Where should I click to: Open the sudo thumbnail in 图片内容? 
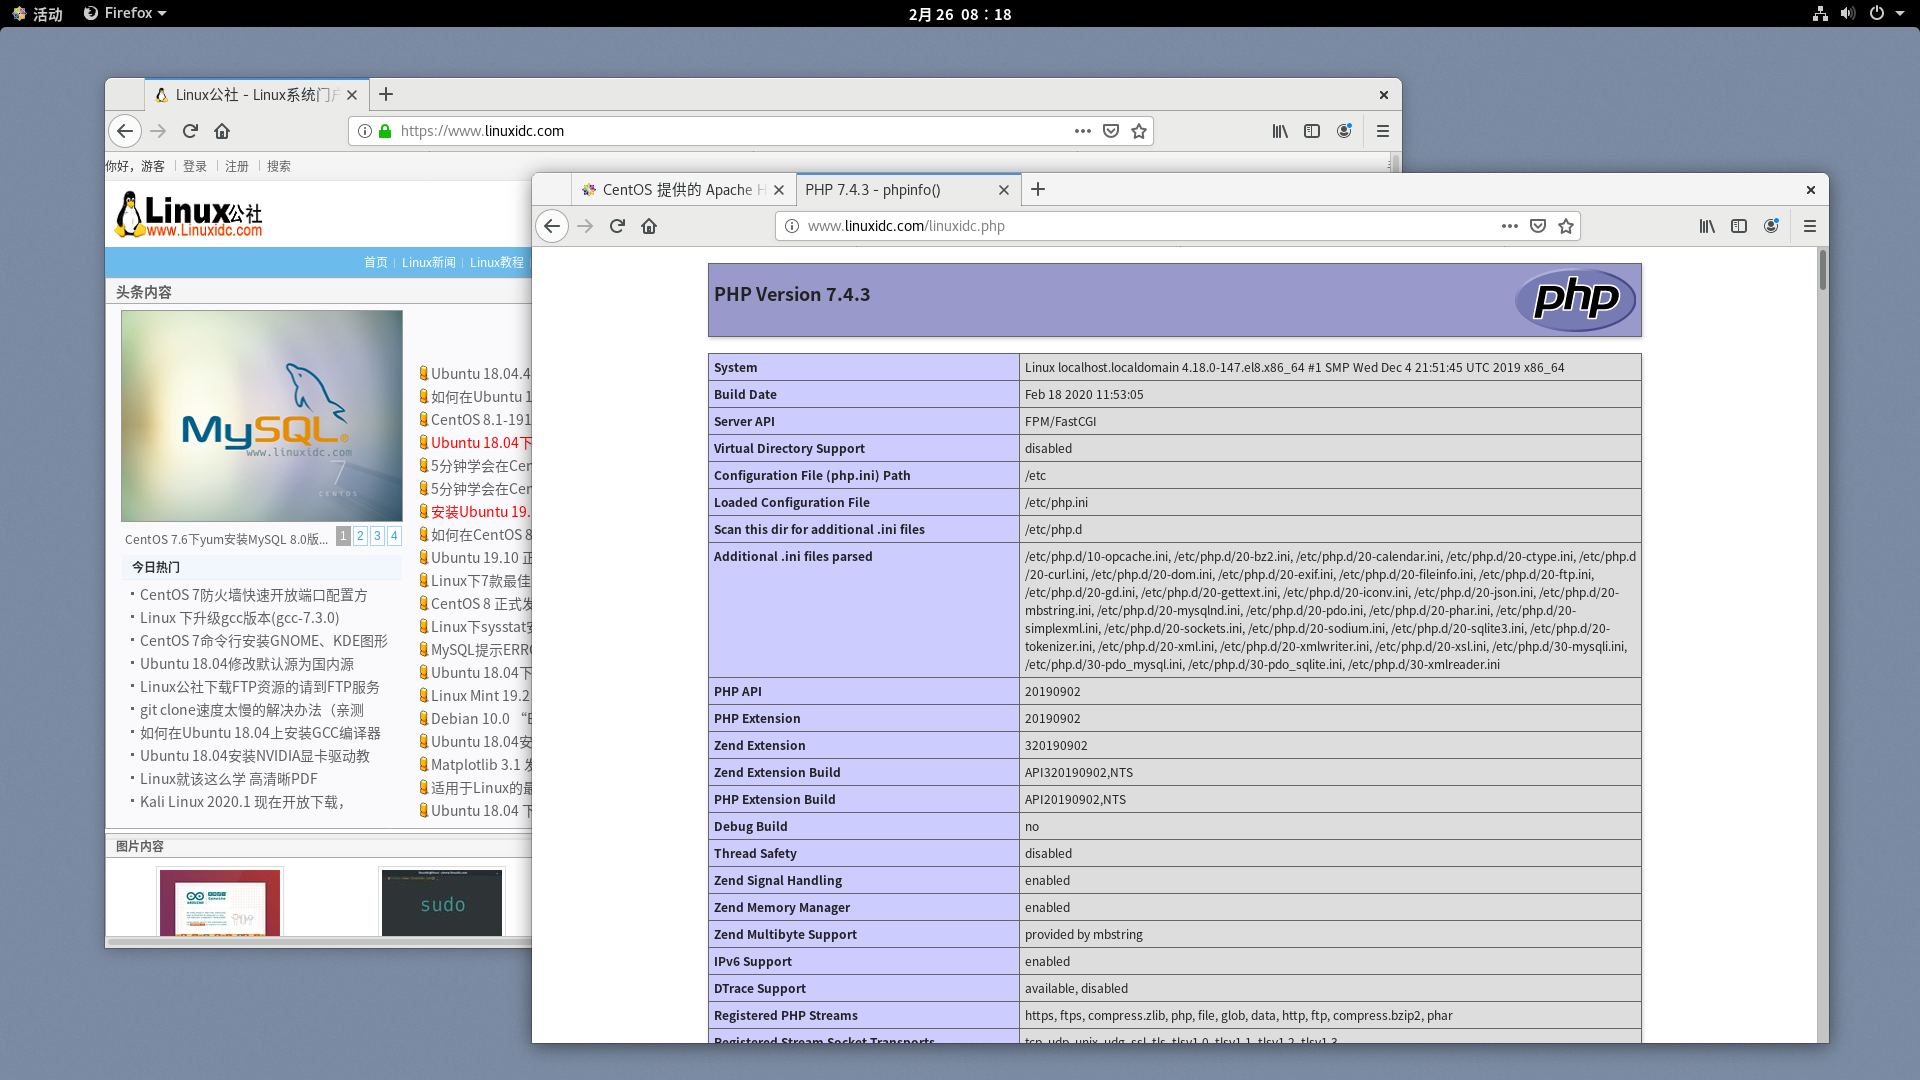[442, 903]
